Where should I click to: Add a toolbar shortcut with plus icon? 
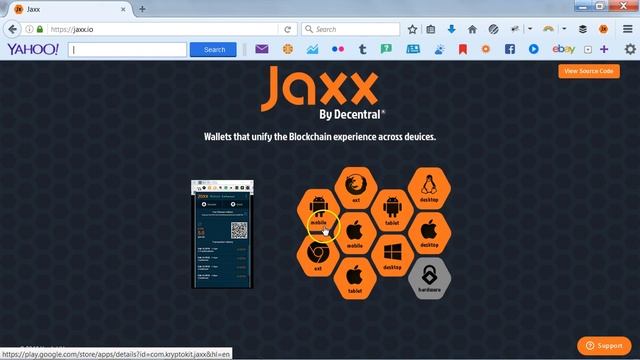[604, 49]
